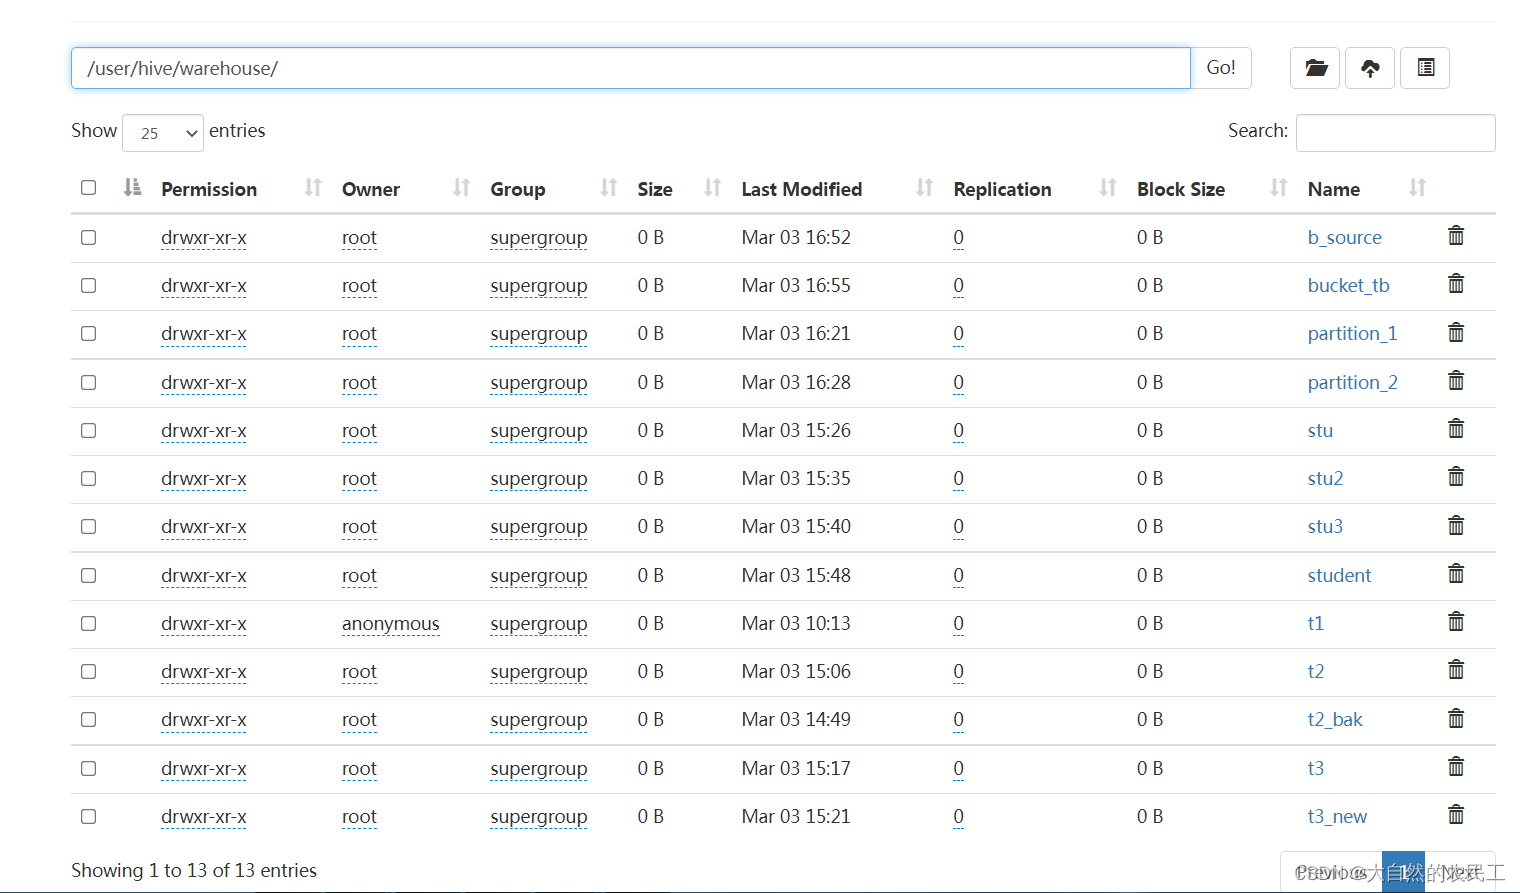This screenshot has height=893, width=1520.
Task: Tick the partition_2 row checkbox
Action: point(89,383)
